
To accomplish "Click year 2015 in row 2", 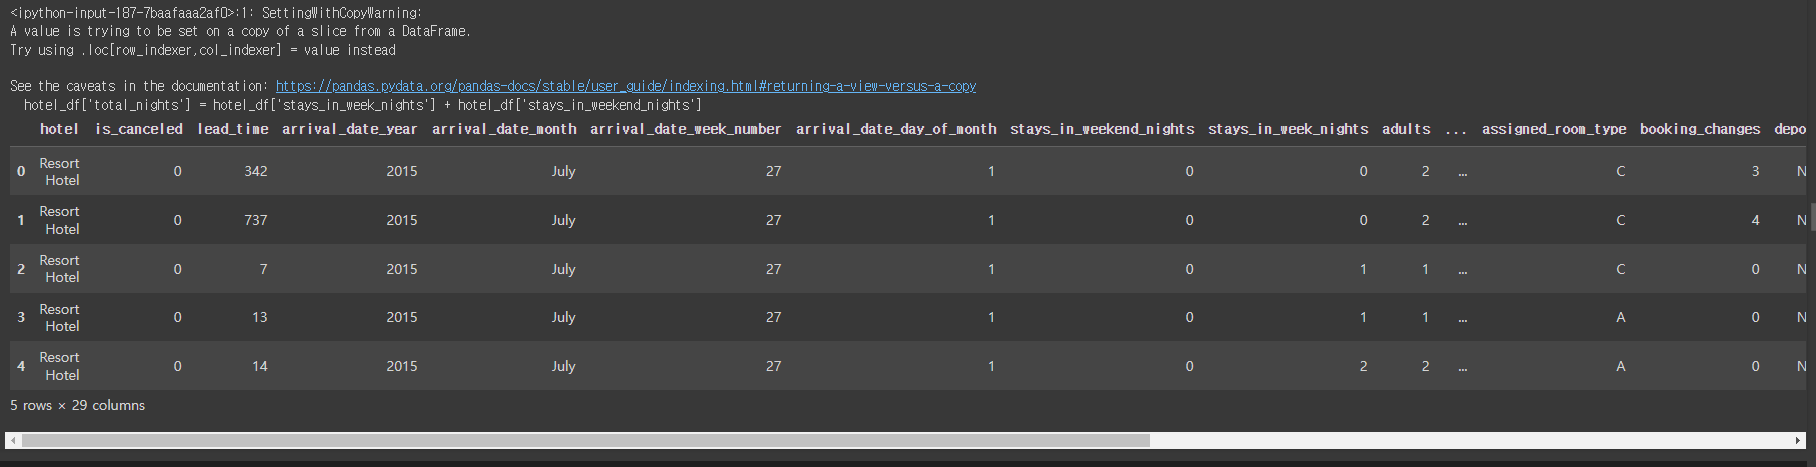I will tap(402, 269).
